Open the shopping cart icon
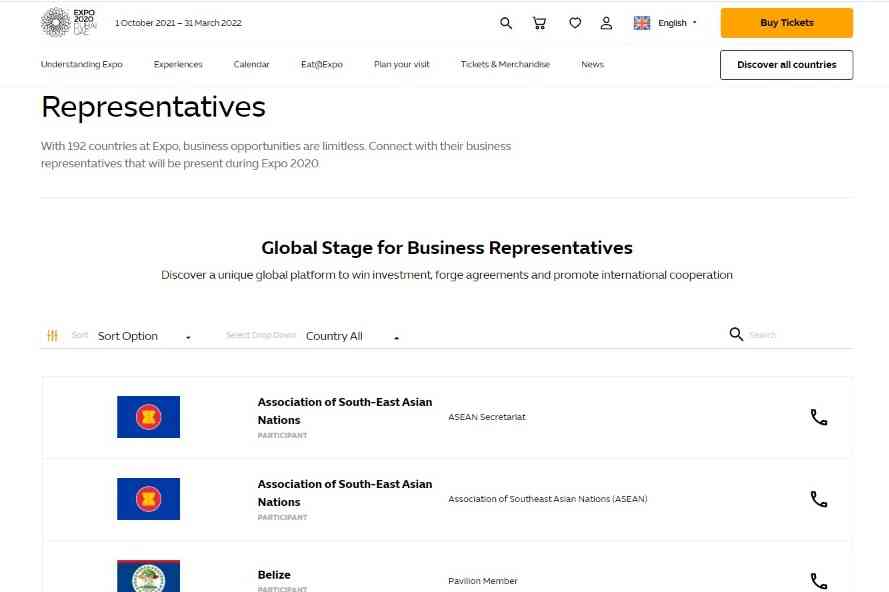 coord(539,23)
